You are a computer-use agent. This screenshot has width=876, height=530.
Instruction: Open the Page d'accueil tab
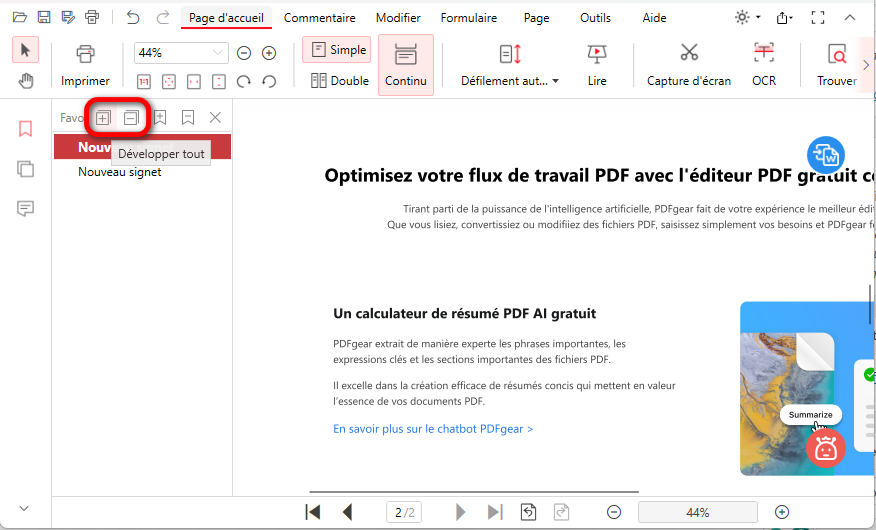[226, 18]
